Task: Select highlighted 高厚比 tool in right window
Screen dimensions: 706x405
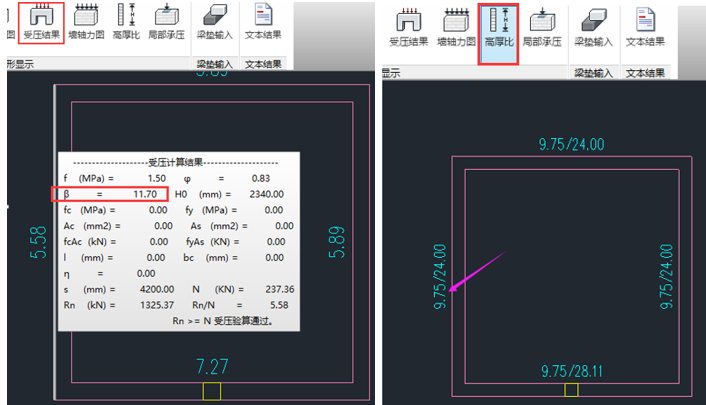Action: coord(498,34)
